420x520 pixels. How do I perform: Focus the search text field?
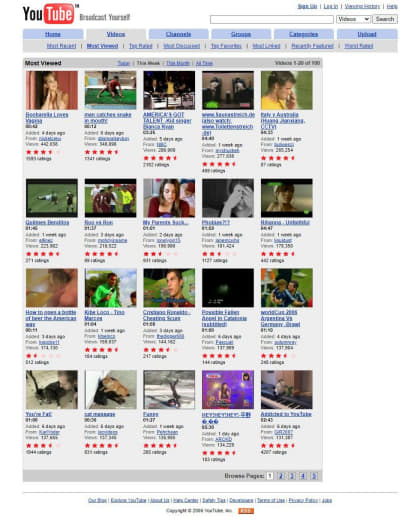pyautogui.click(x=272, y=20)
